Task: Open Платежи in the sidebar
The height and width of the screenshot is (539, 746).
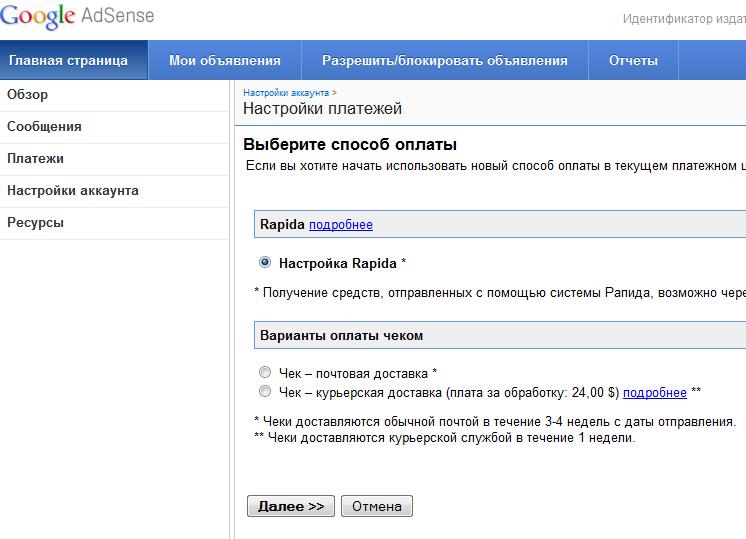Action: 35,159
